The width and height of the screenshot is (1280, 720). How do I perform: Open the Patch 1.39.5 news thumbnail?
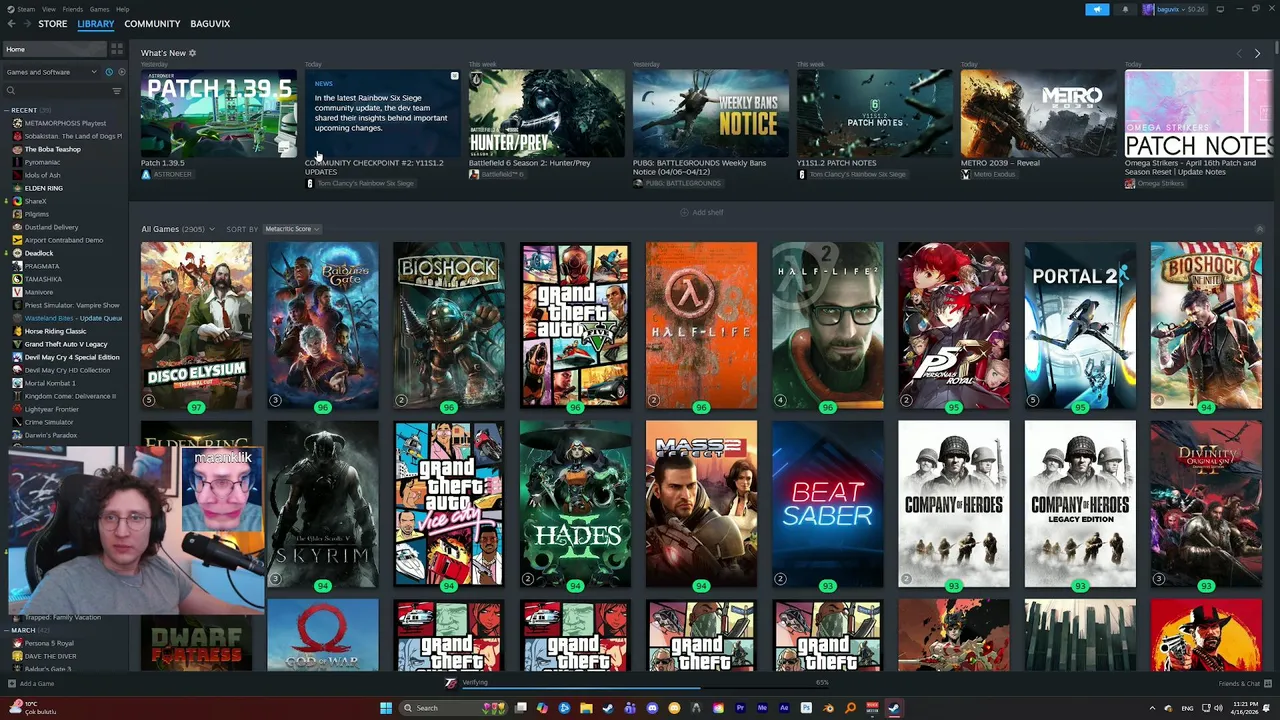click(x=218, y=113)
